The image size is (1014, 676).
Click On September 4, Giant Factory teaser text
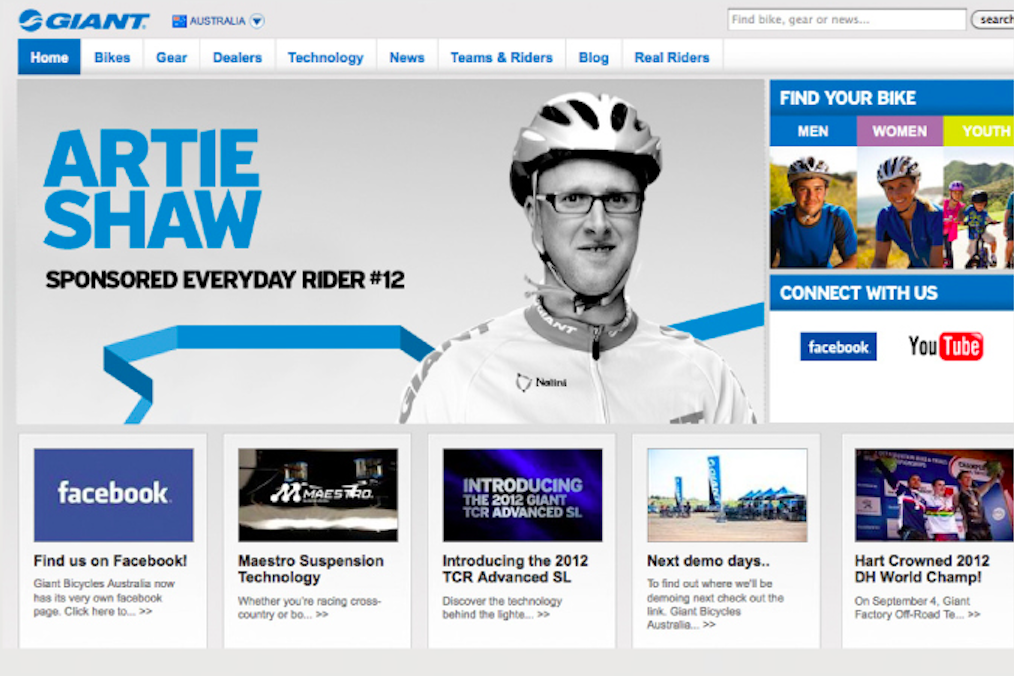click(917, 608)
